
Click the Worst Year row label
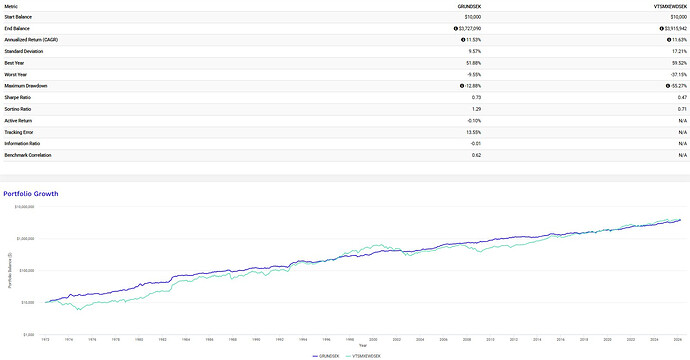[x=15, y=74]
